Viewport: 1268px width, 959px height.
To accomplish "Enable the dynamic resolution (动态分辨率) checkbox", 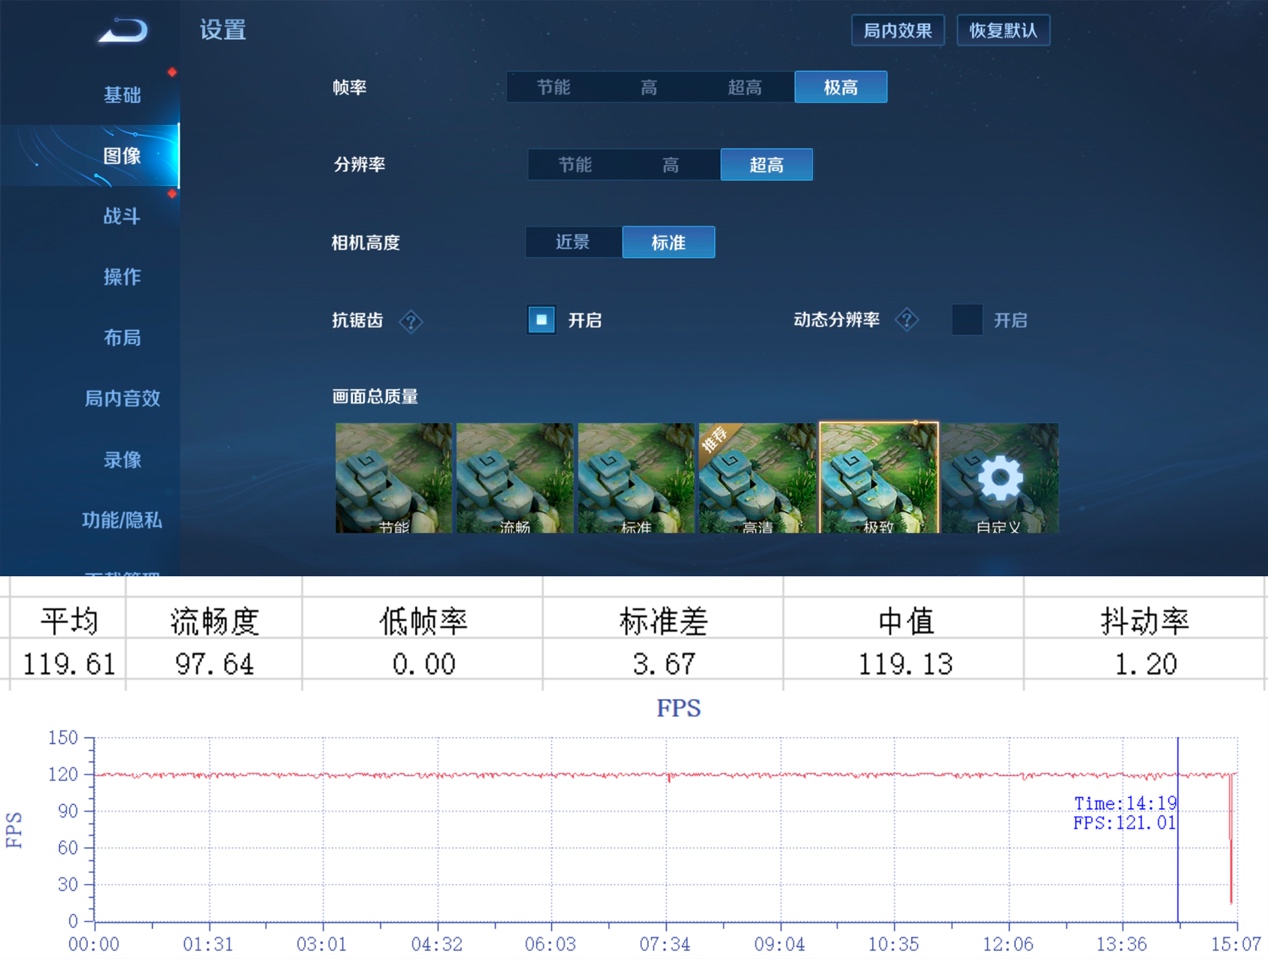I will point(966,320).
